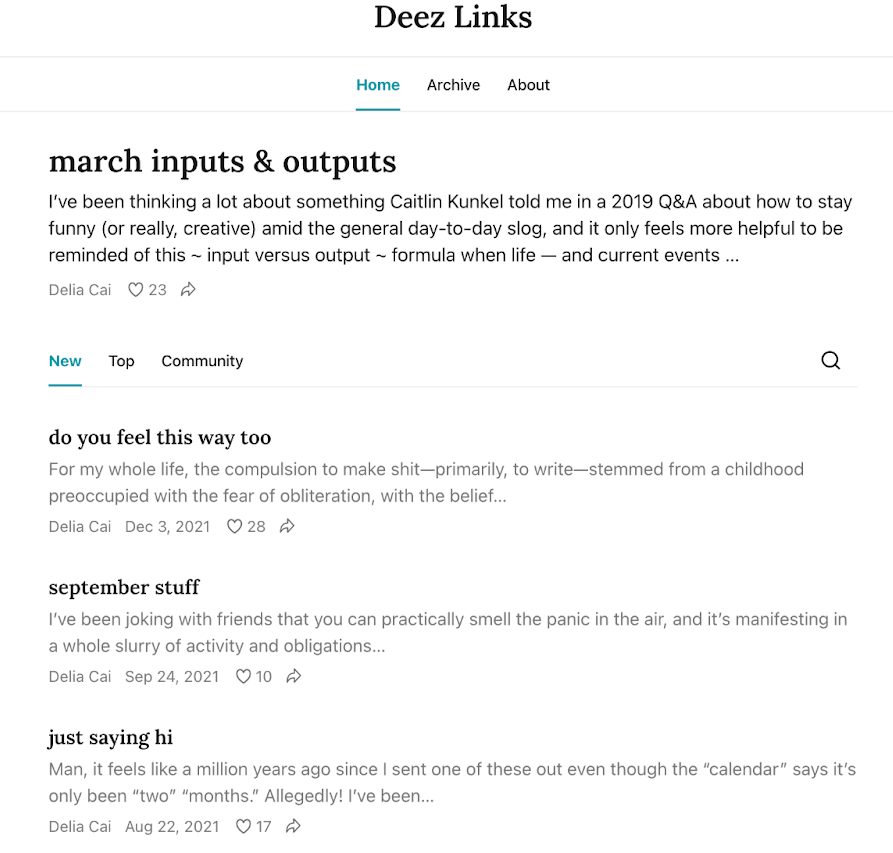893x853 pixels.
Task: Click heart icon on do you feel this way too
Action: [x=235, y=526]
